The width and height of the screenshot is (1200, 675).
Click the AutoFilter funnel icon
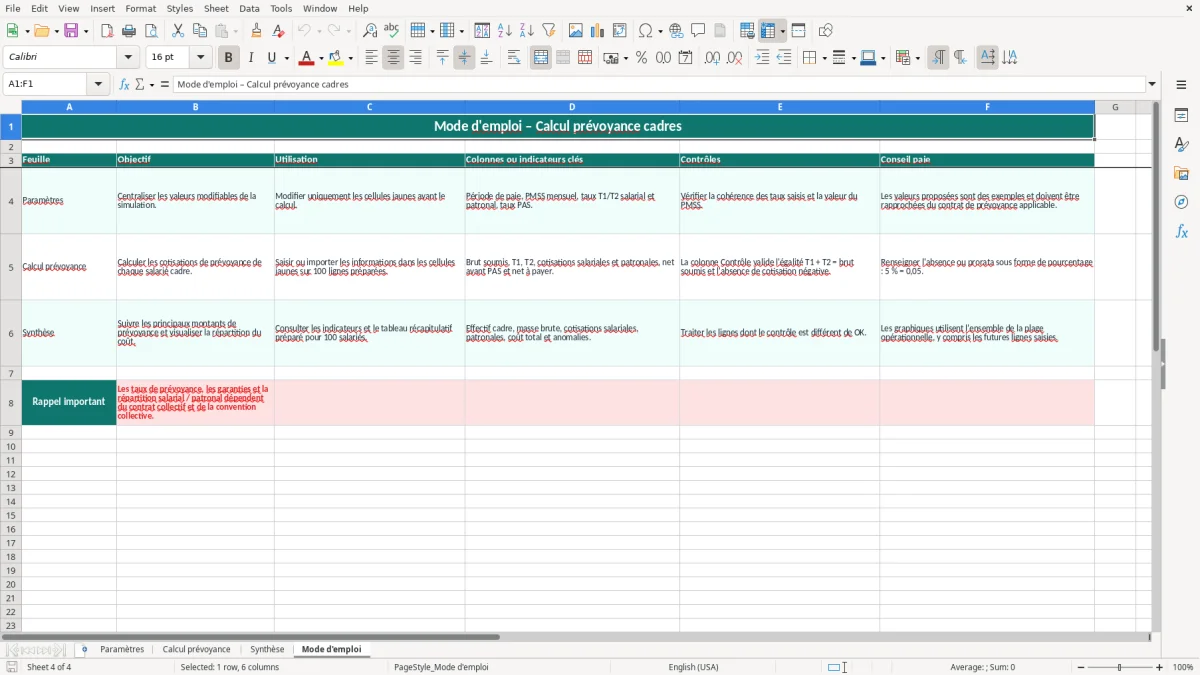click(549, 31)
